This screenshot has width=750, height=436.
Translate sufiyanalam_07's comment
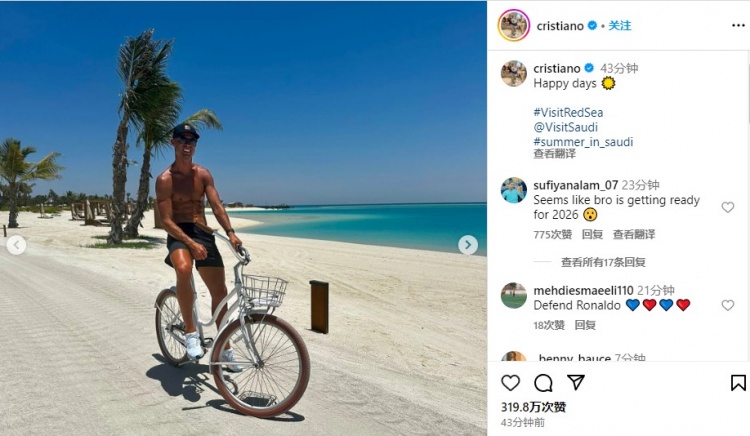[634, 234]
